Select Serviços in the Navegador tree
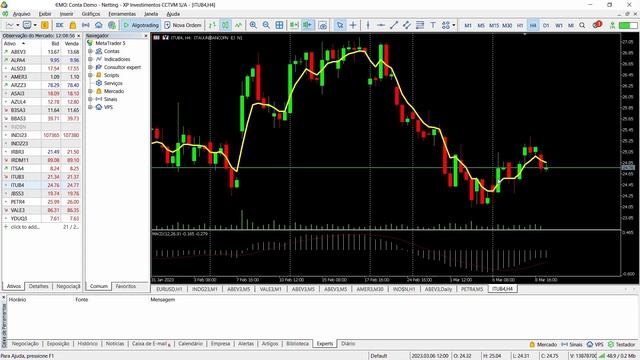This screenshot has width=640, height=360. click(113, 83)
